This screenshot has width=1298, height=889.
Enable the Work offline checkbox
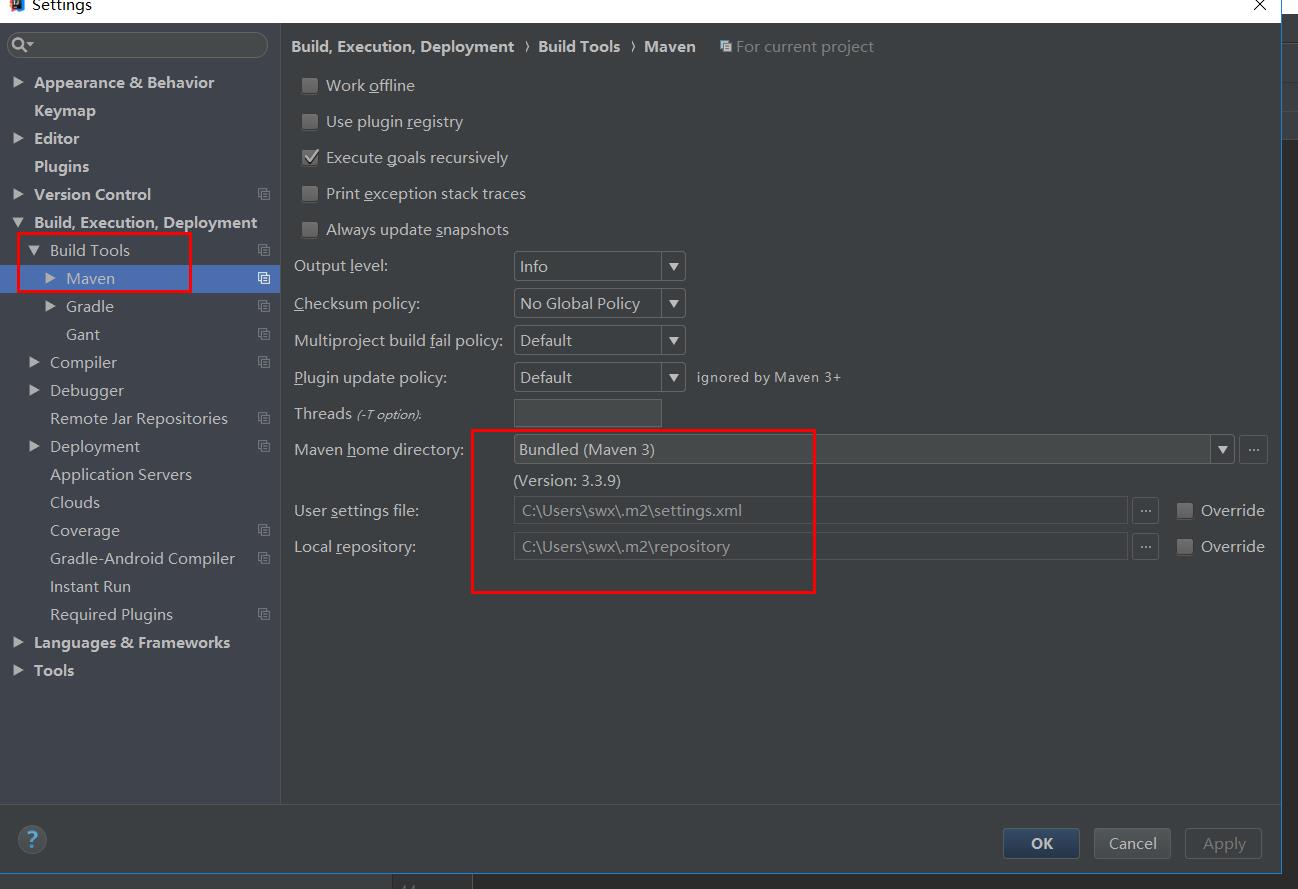(x=310, y=86)
